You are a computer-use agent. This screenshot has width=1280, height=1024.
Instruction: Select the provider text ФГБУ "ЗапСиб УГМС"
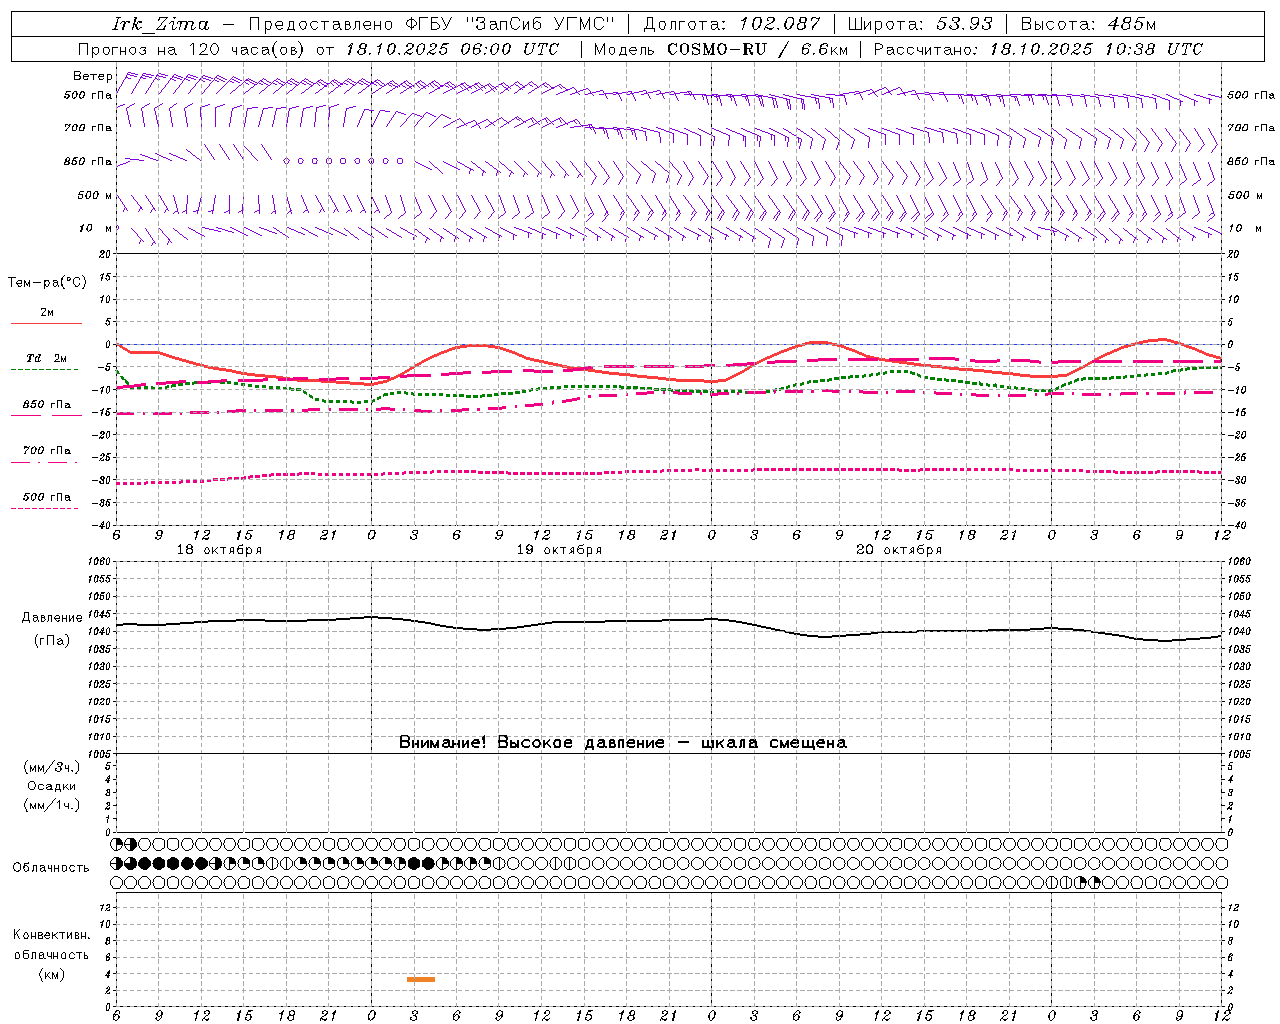point(511,23)
